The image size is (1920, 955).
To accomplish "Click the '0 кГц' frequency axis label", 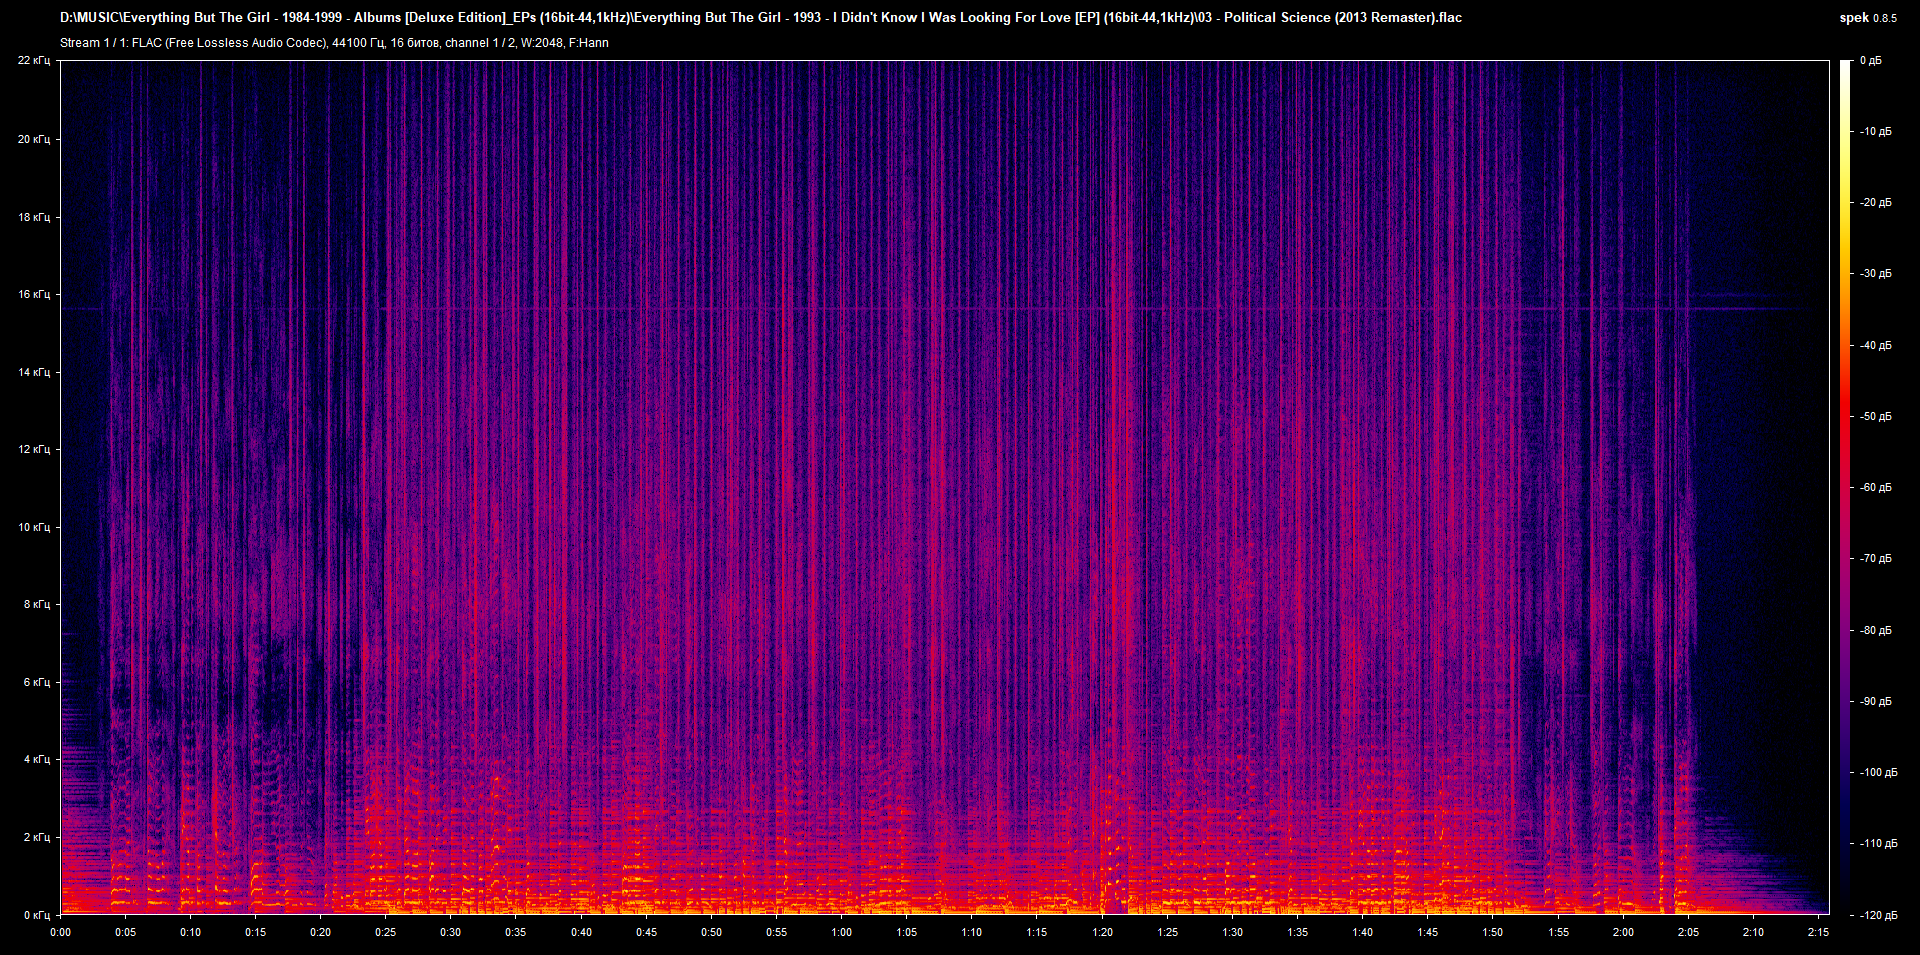I will click(37, 915).
